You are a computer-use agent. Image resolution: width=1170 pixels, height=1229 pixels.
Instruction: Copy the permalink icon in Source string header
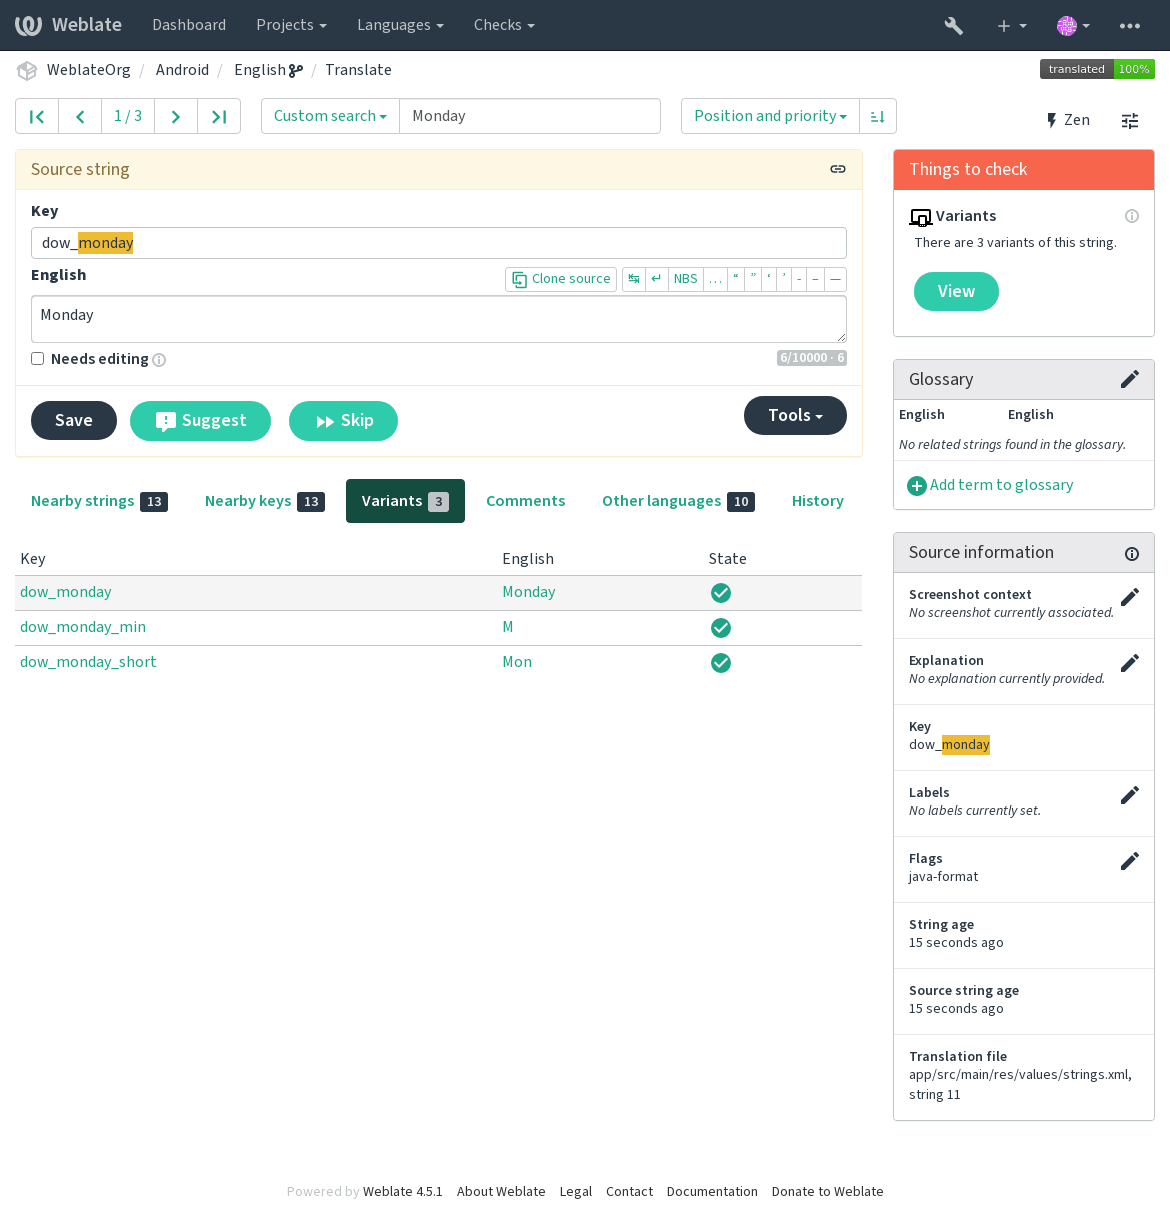pos(838,169)
